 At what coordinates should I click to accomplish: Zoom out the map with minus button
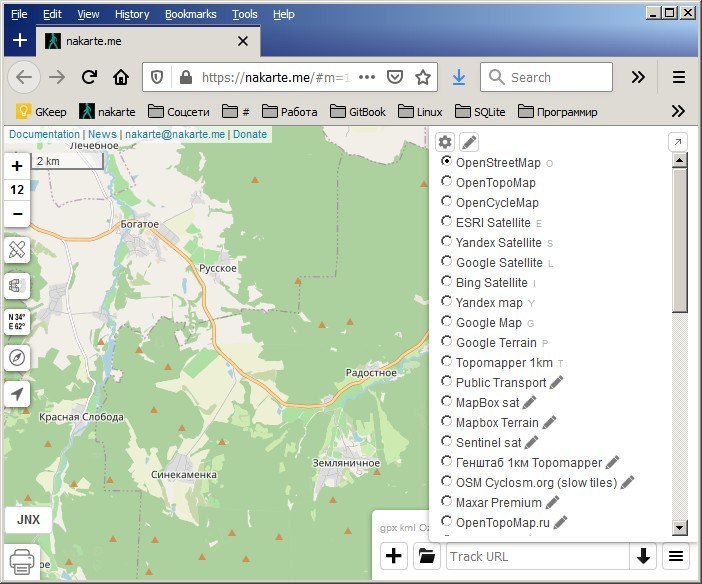[x=17, y=214]
